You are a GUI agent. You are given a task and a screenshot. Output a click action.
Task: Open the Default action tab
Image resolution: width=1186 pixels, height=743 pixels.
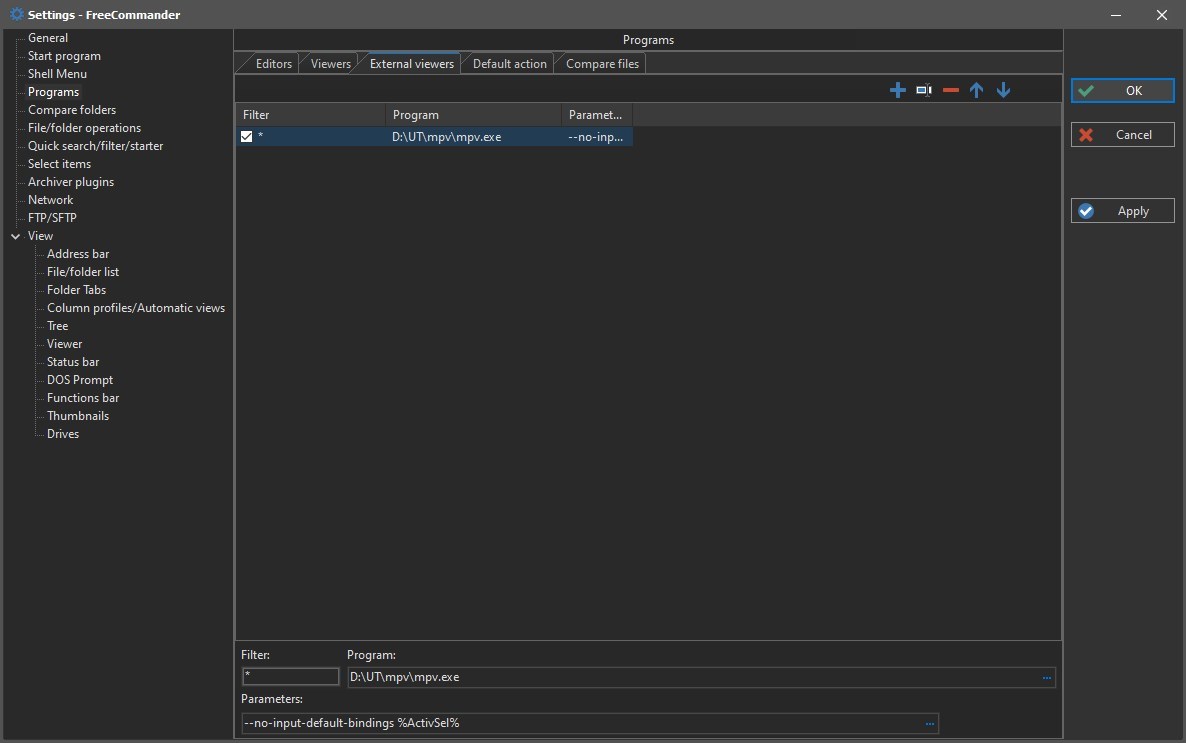click(509, 64)
